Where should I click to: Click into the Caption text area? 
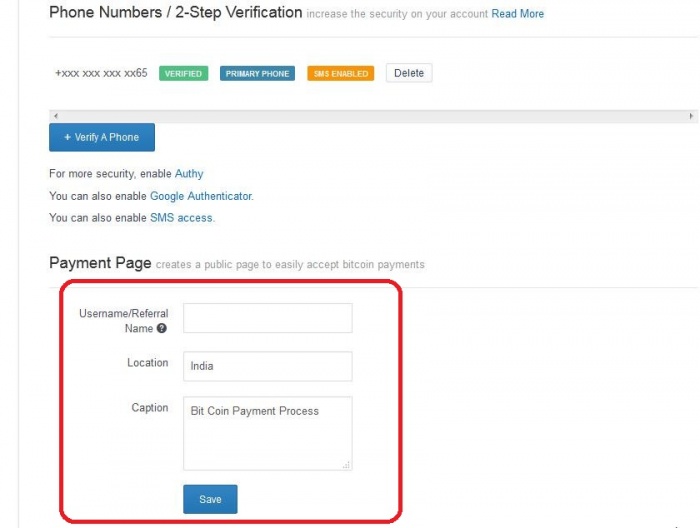[268, 433]
